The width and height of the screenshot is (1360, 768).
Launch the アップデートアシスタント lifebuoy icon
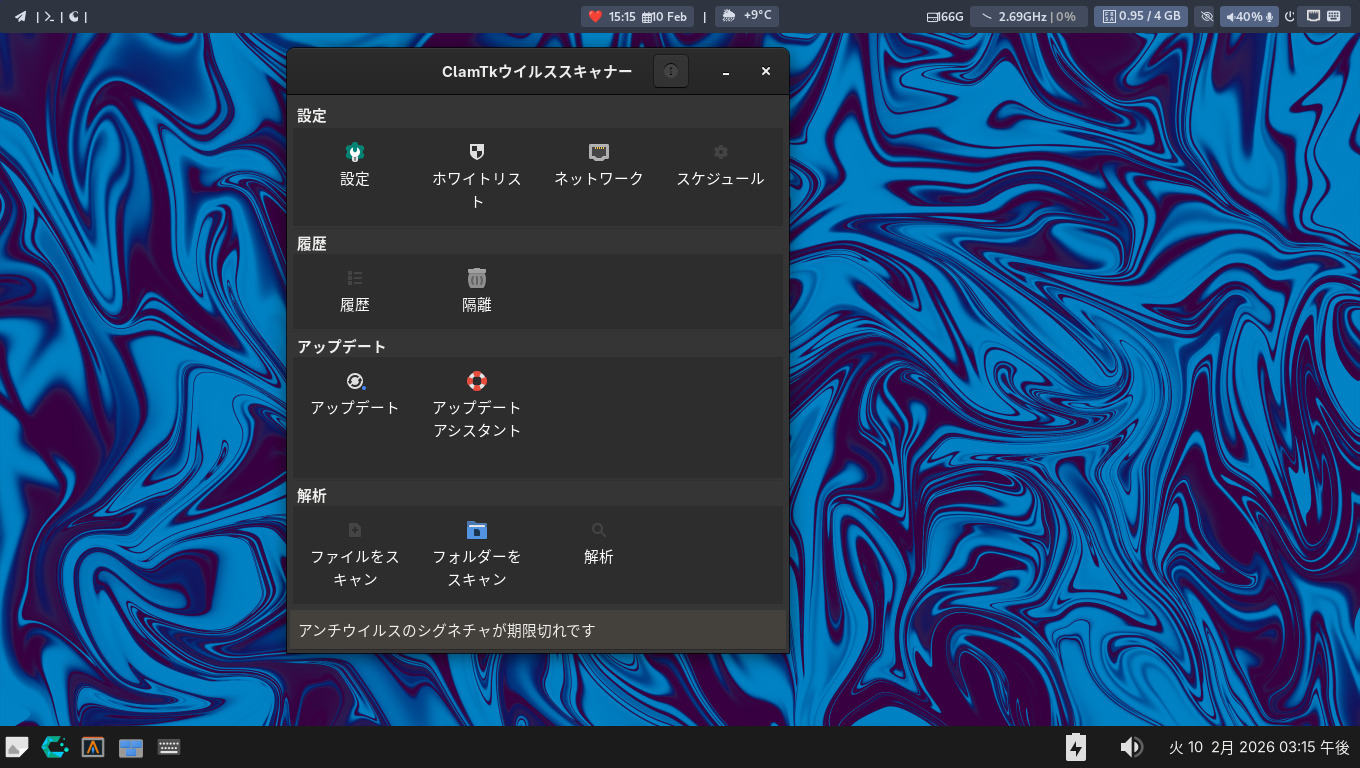(x=477, y=381)
